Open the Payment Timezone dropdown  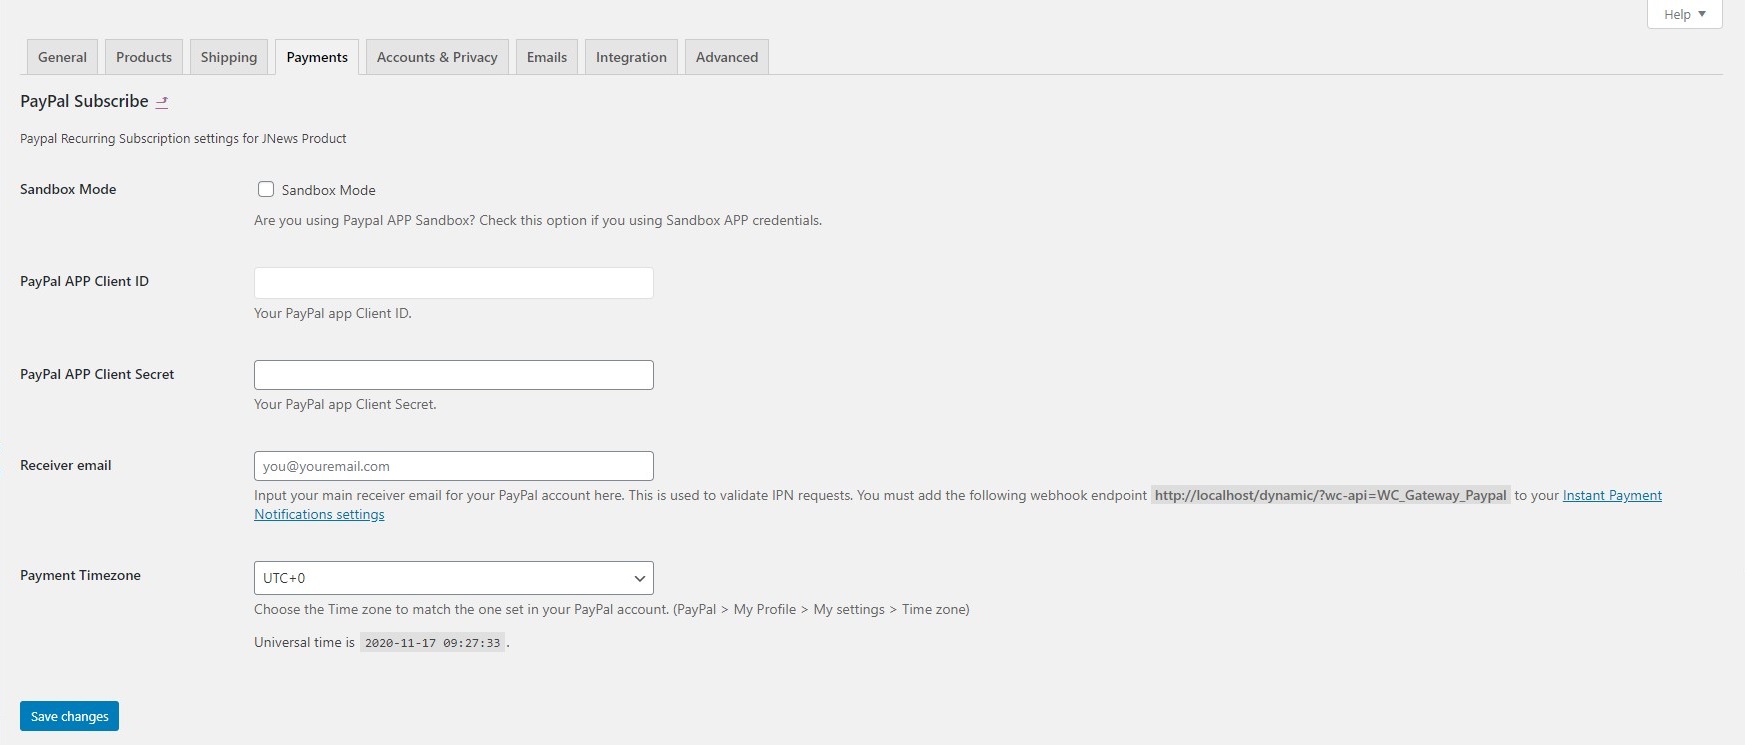453,578
